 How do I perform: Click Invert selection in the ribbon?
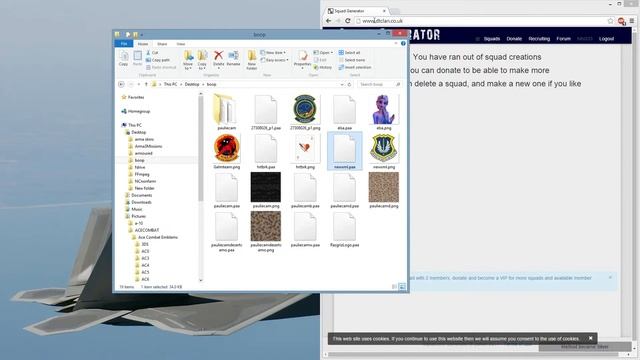click(x=355, y=67)
